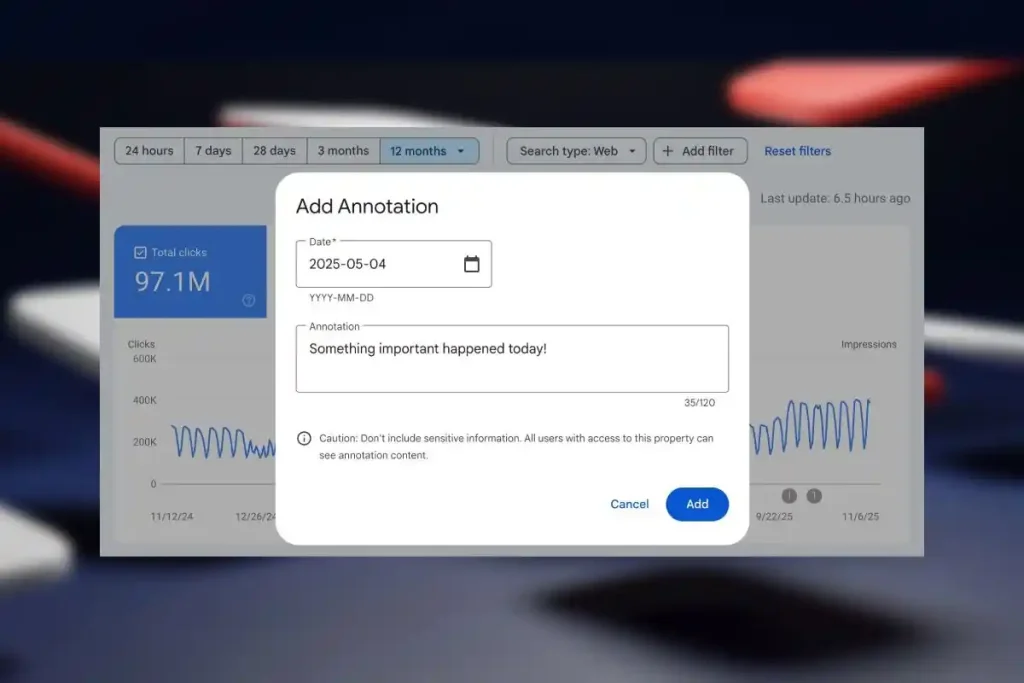Select the 12 months range label

click(x=418, y=151)
